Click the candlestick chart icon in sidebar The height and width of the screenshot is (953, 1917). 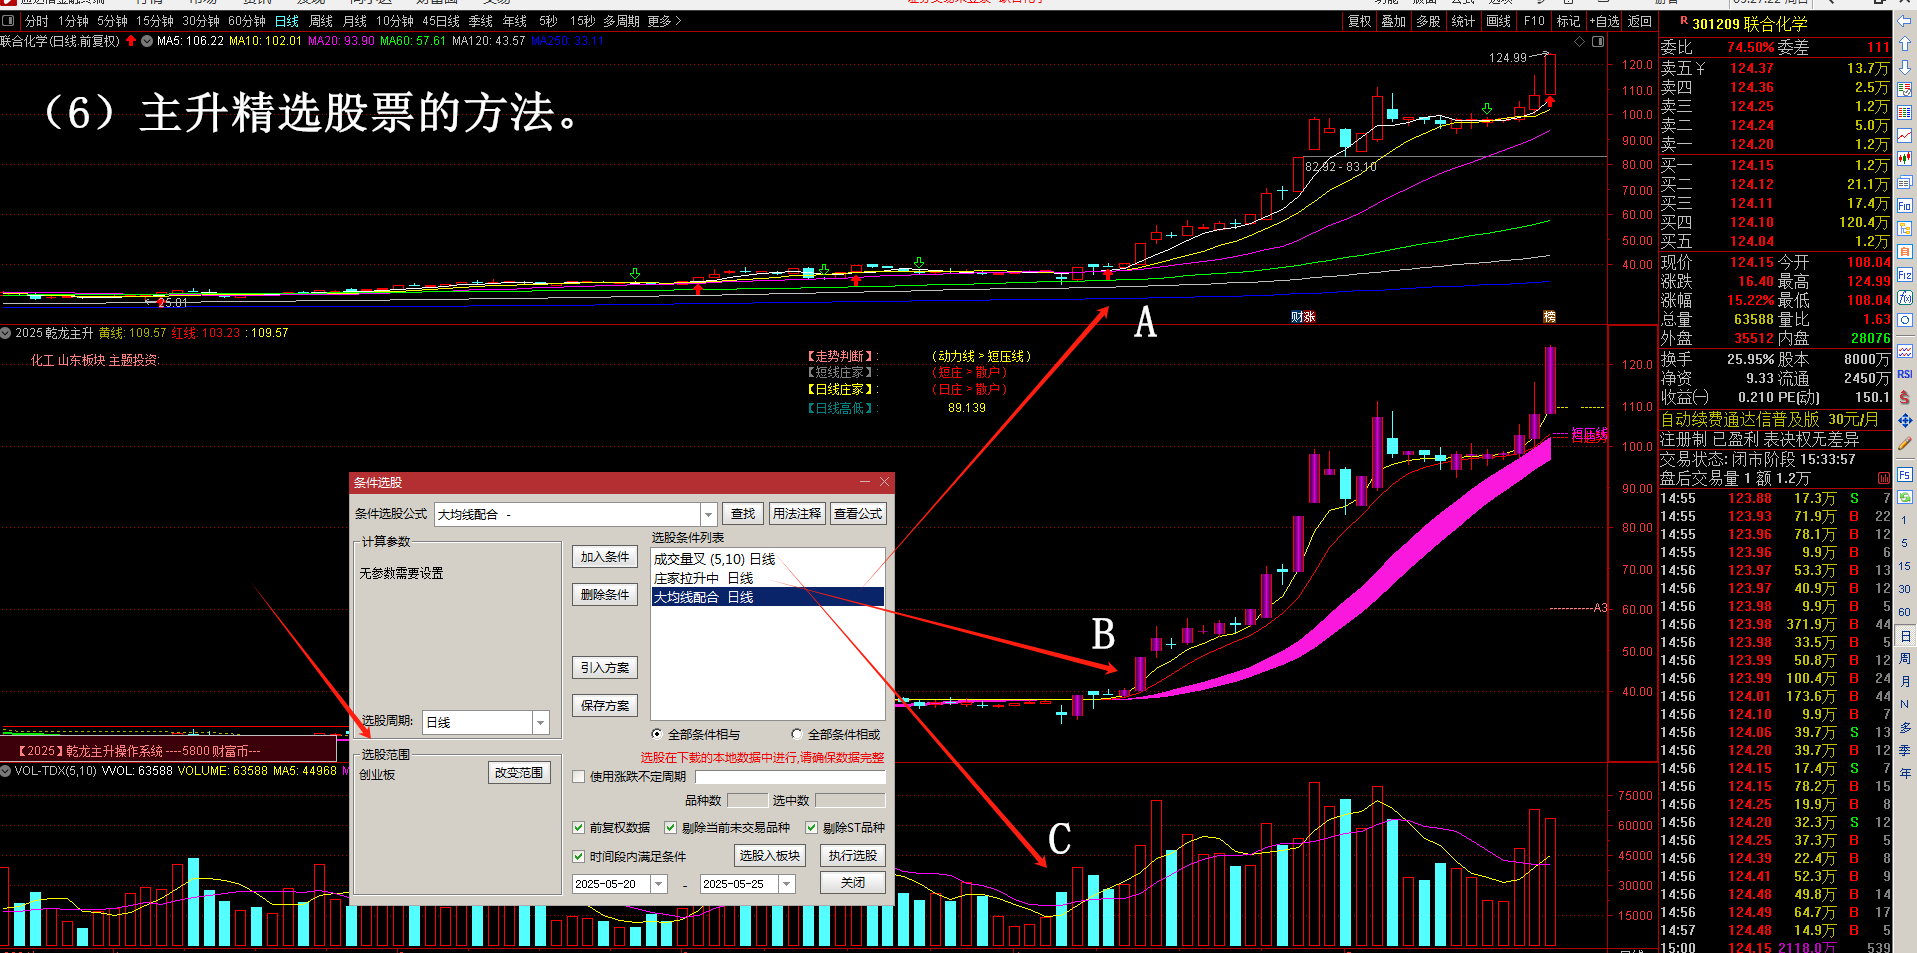(x=1904, y=158)
